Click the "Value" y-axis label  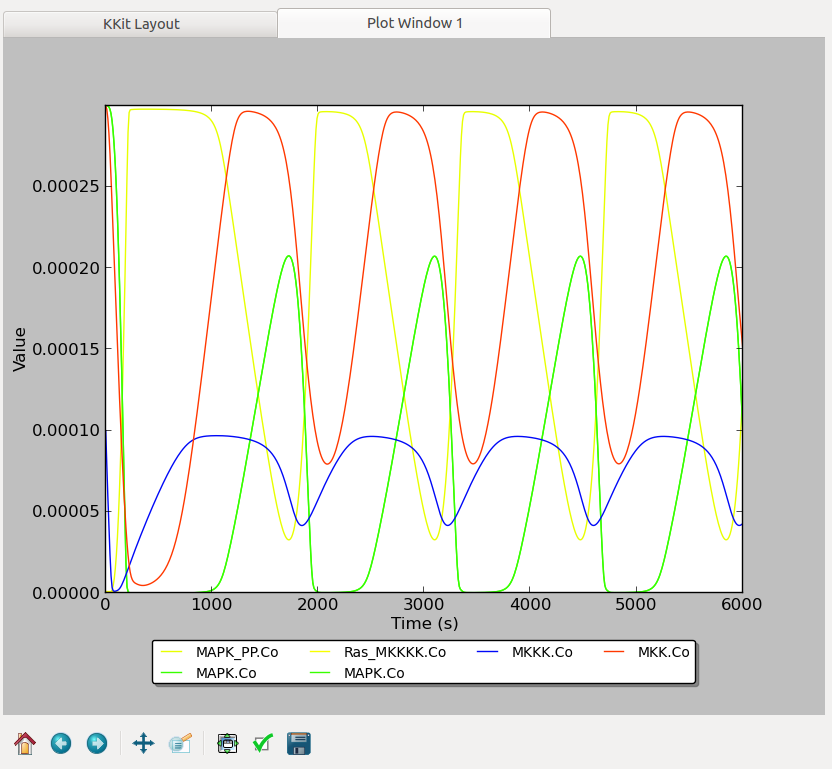point(20,349)
